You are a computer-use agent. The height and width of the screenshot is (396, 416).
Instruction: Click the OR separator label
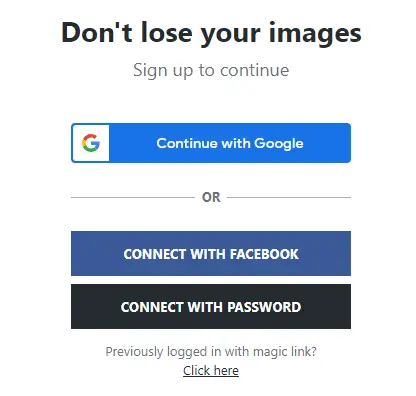pyautogui.click(x=211, y=197)
